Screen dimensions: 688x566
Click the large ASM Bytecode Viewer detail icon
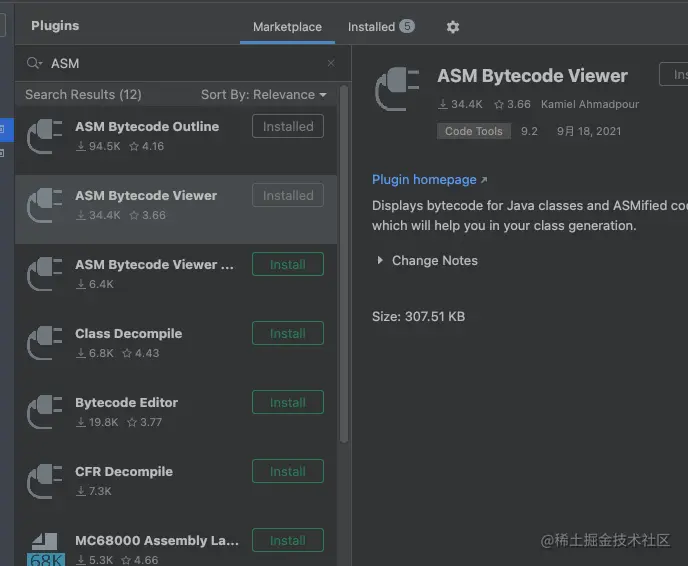(397, 89)
